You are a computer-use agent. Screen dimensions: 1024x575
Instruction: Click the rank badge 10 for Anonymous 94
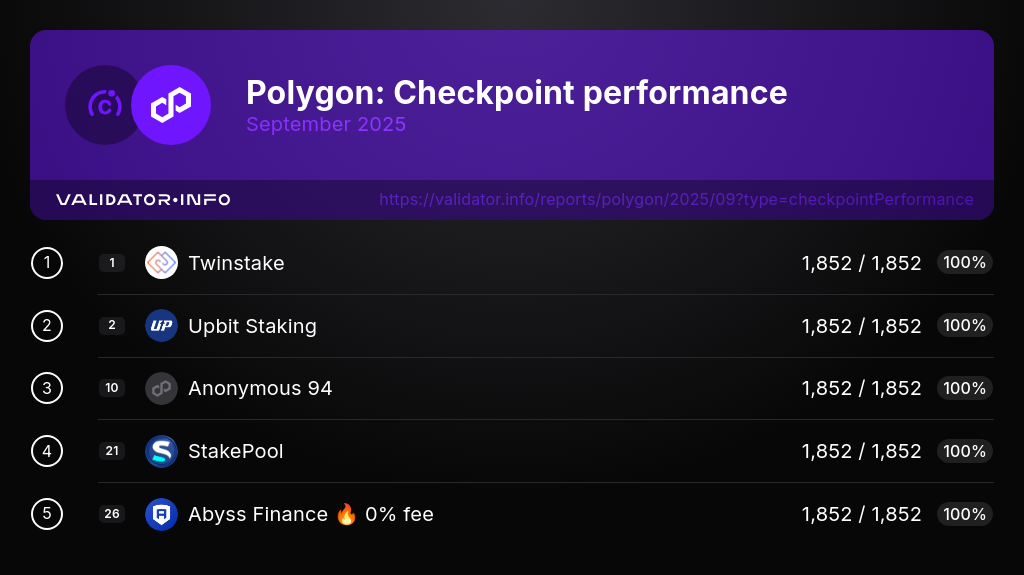pos(112,388)
